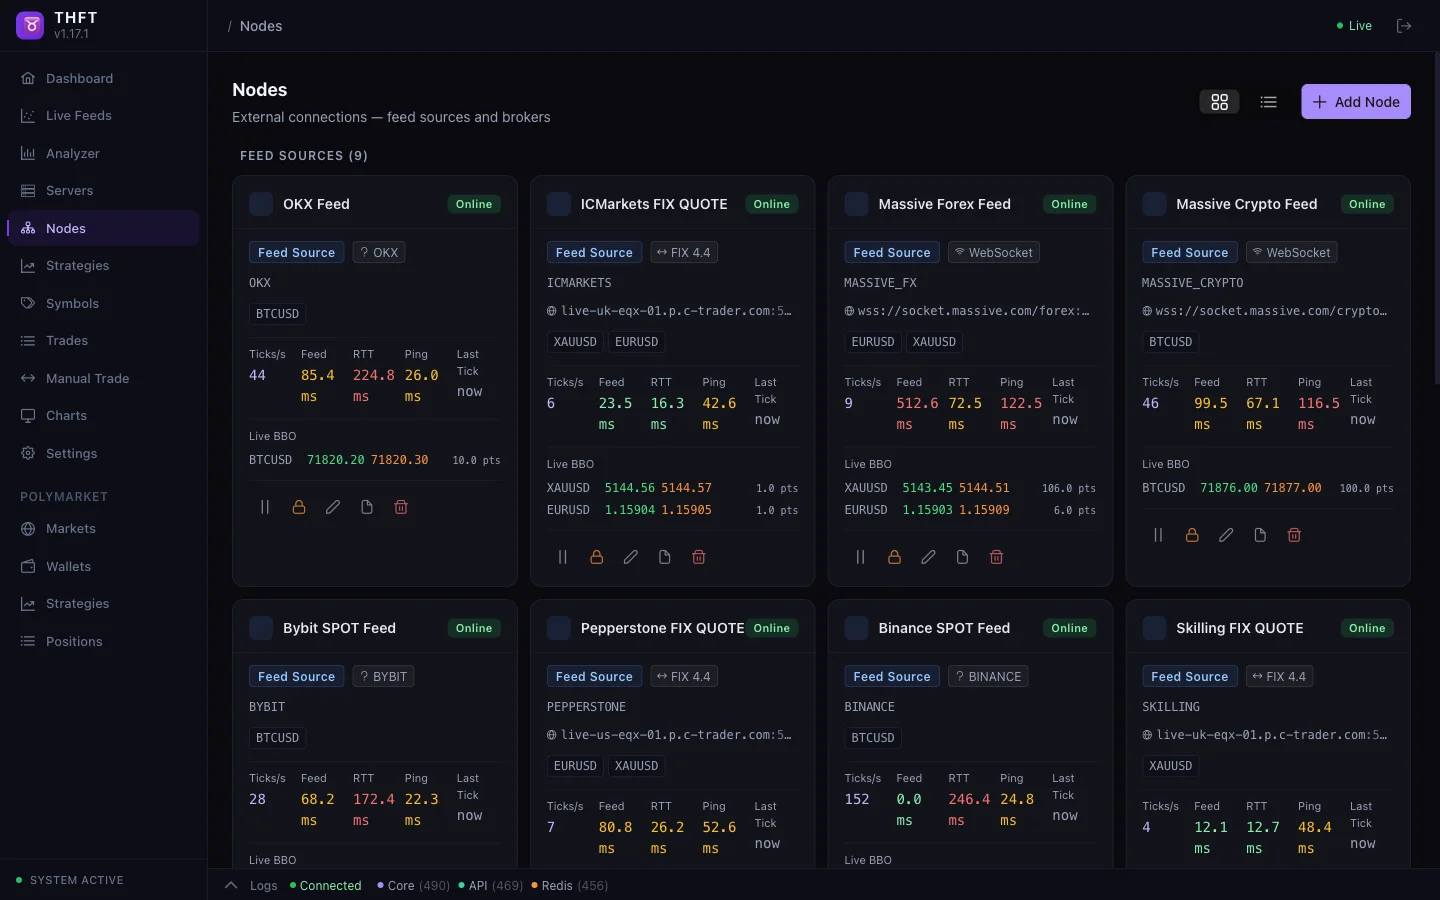Pause the OKX Feed node

point(265,507)
